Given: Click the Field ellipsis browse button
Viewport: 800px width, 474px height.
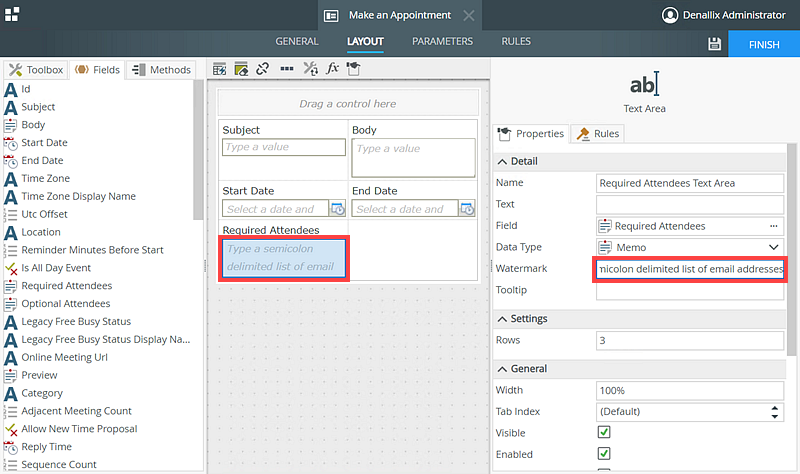Looking at the screenshot, I should pos(773,226).
